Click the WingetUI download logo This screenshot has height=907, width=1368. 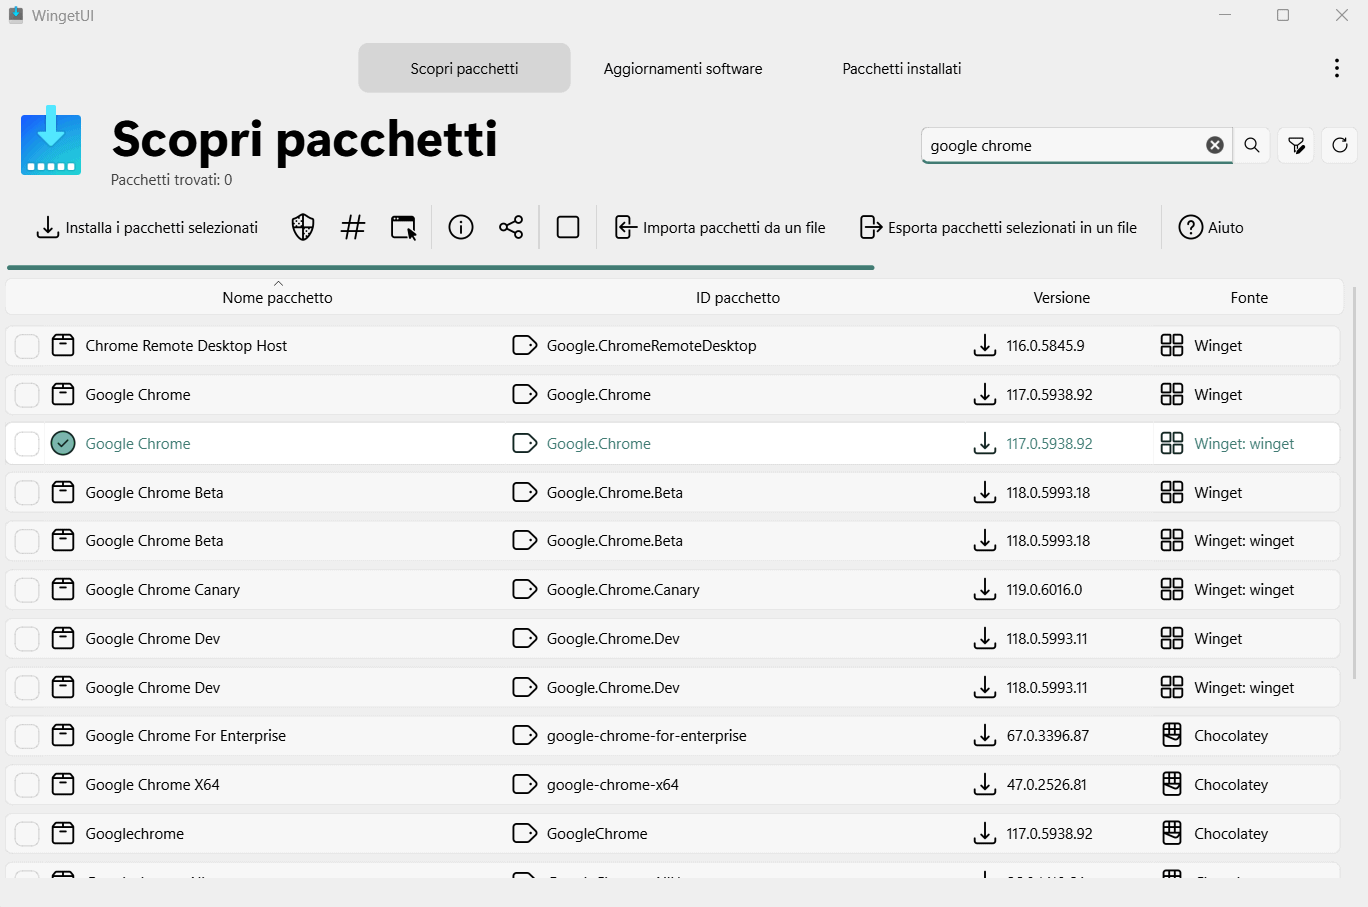click(51, 141)
